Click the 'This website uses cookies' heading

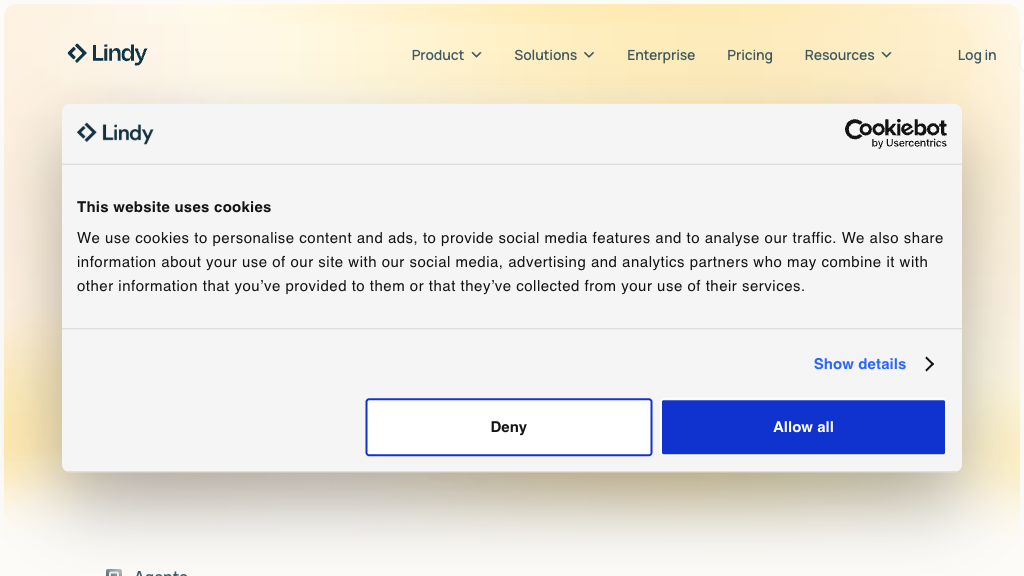click(174, 207)
